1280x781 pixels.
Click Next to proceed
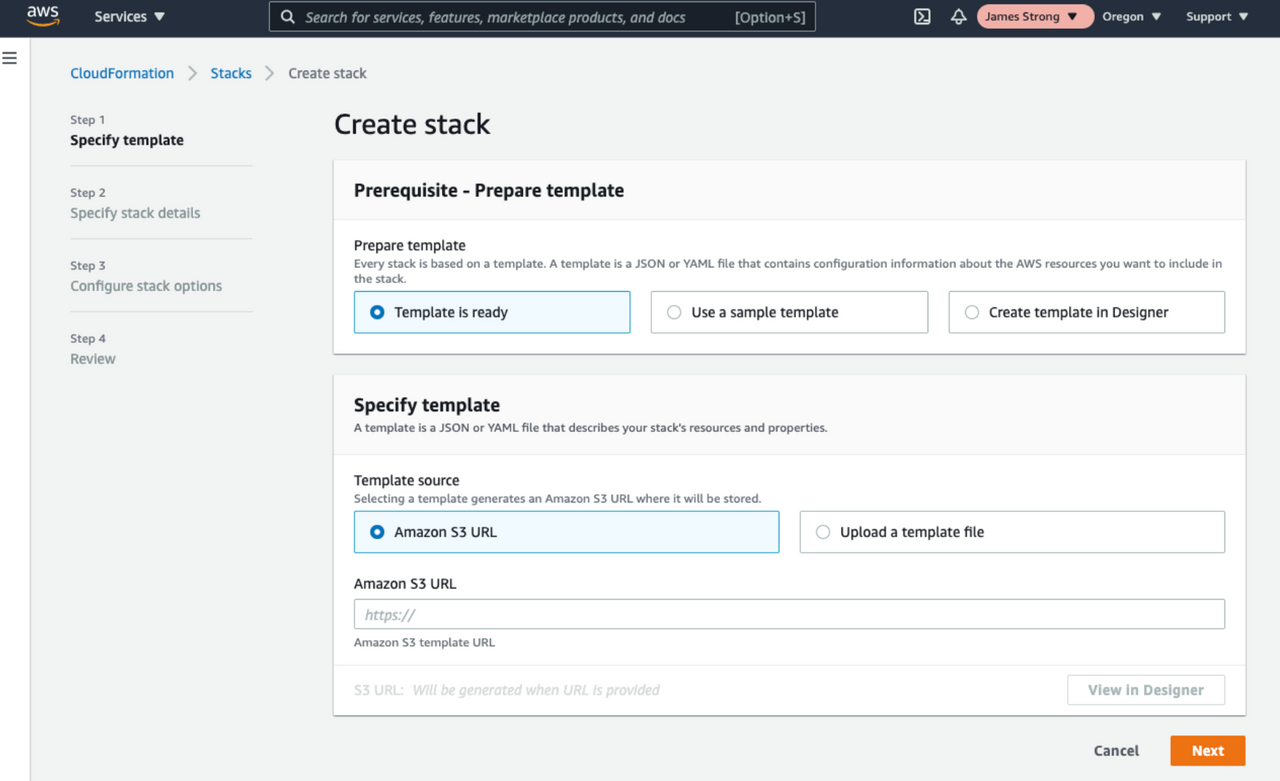pyautogui.click(x=1207, y=750)
